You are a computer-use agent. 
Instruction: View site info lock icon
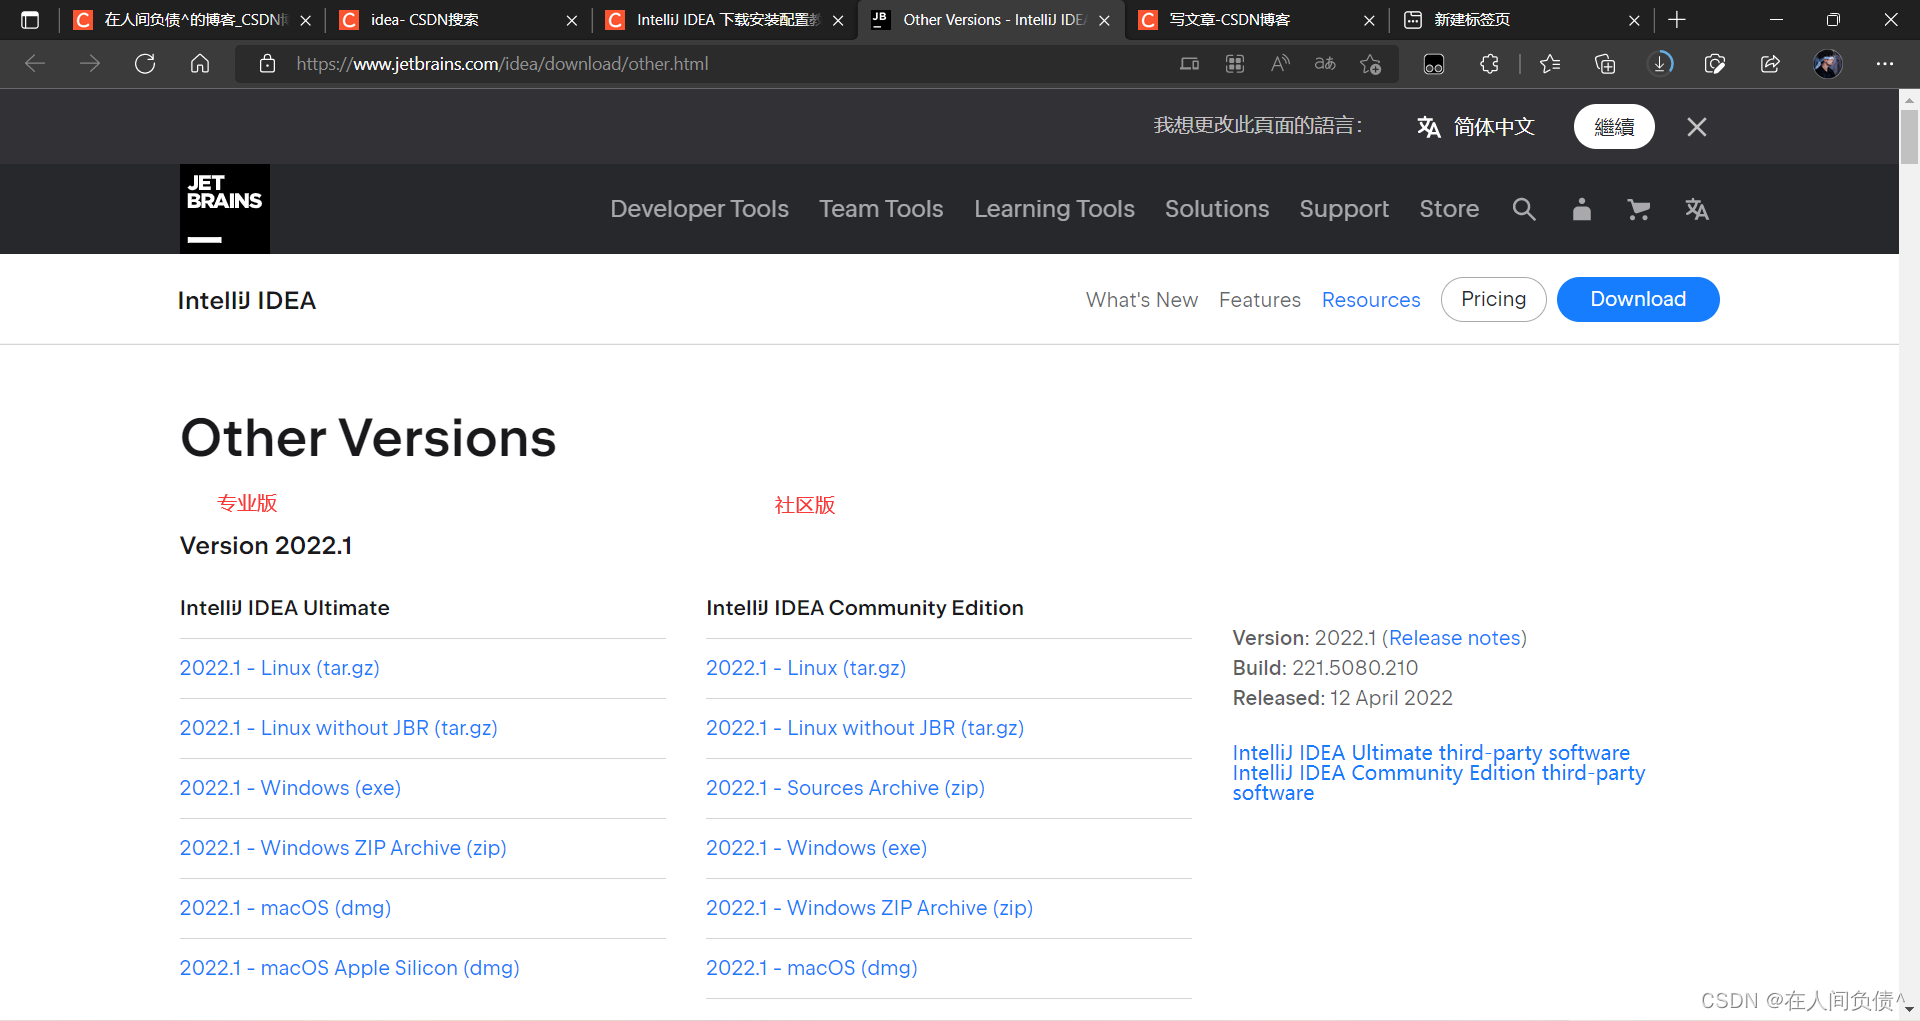pos(267,64)
